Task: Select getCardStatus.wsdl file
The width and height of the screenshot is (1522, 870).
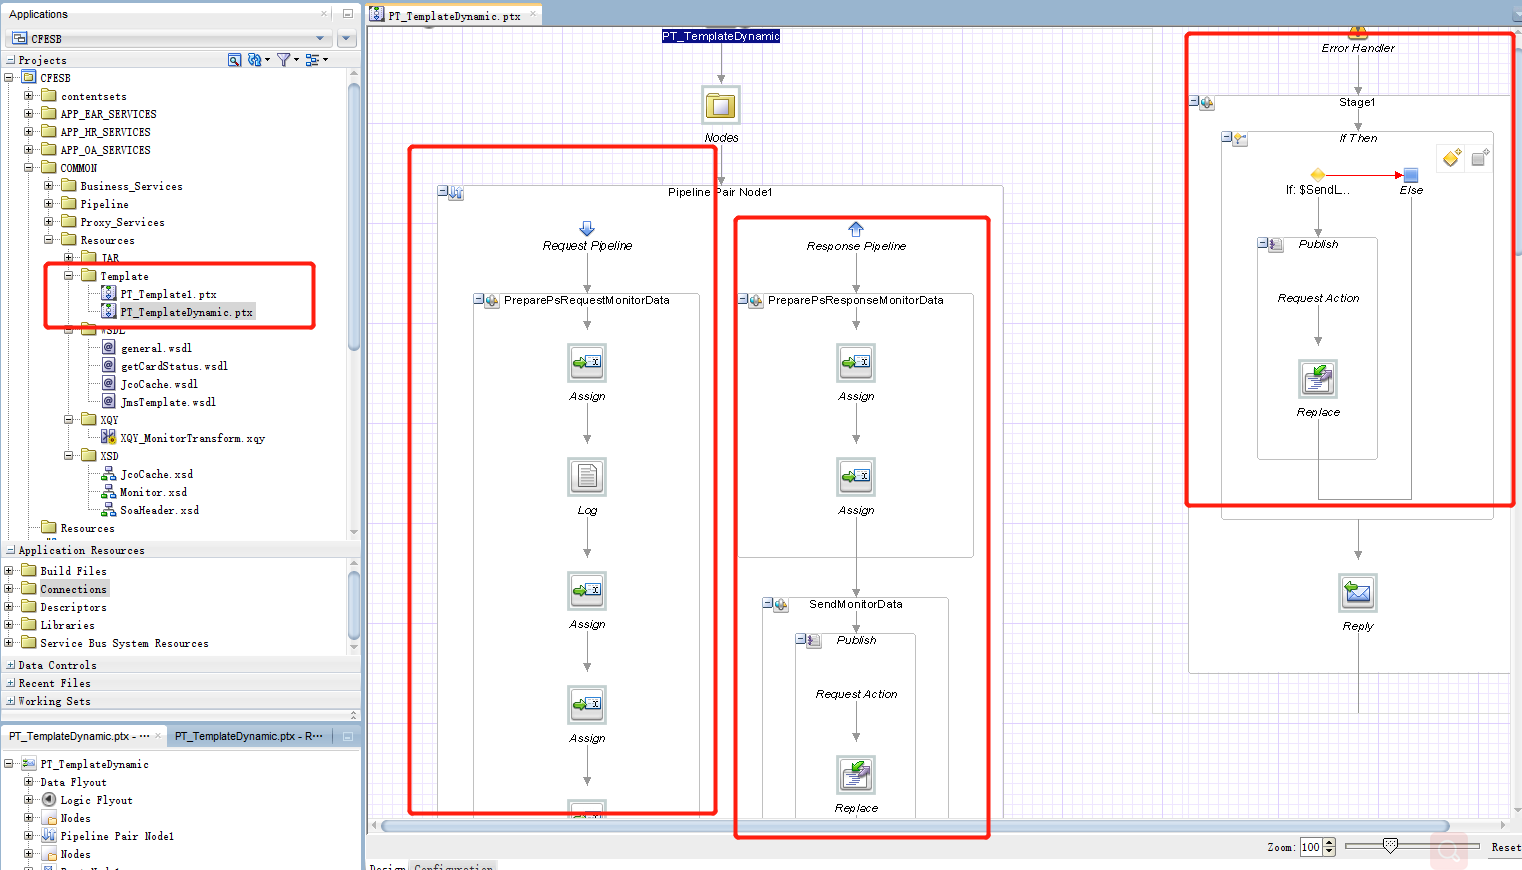Action: (174, 366)
